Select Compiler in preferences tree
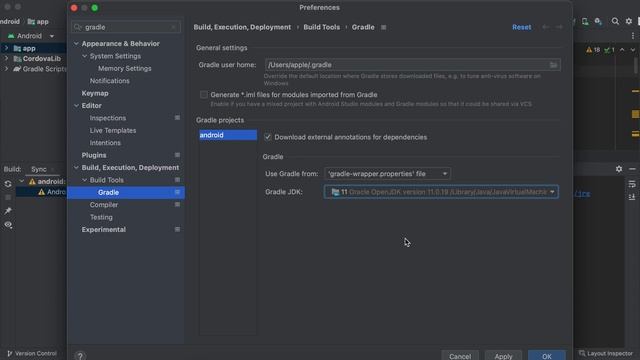The height and width of the screenshot is (360, 640). point(104,204)
